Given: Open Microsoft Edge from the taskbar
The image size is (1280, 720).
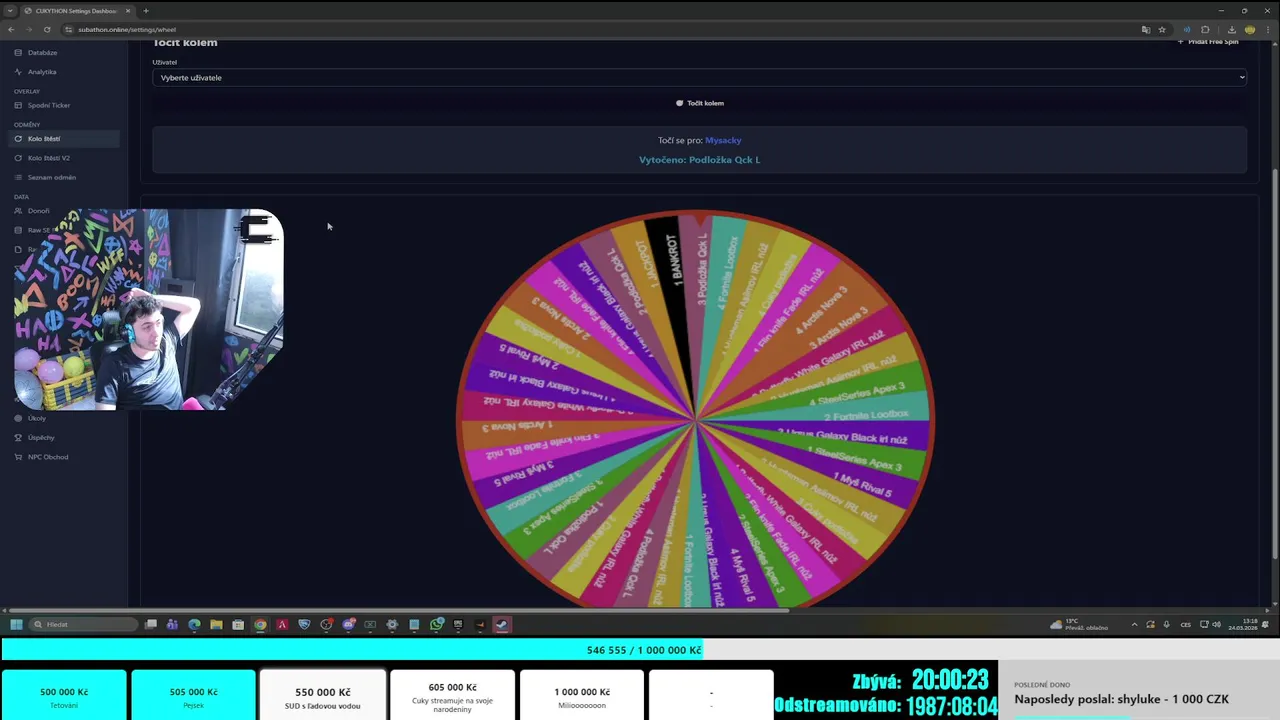Looking at the screenshot, I should 194,624.
